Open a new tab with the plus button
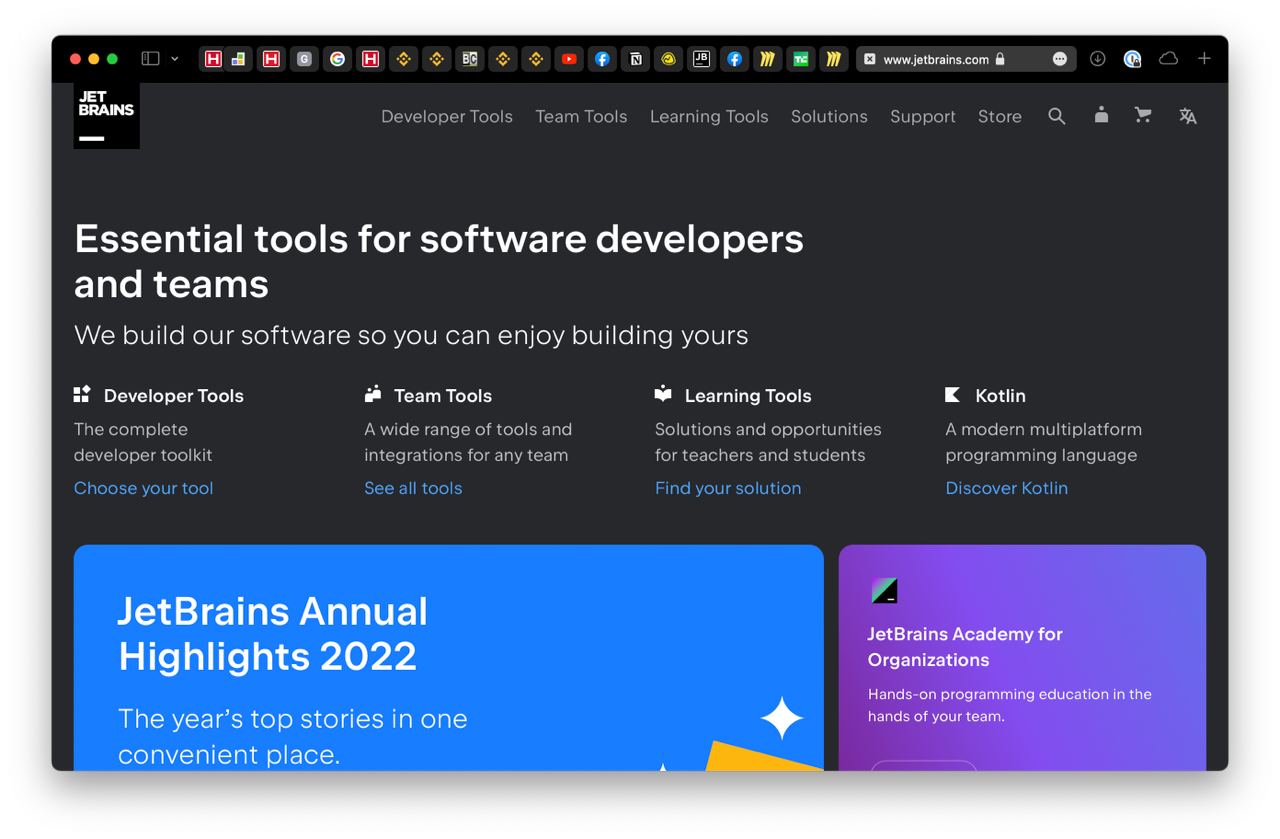This screenshot has height=839, width=1280. [1204, 59]
